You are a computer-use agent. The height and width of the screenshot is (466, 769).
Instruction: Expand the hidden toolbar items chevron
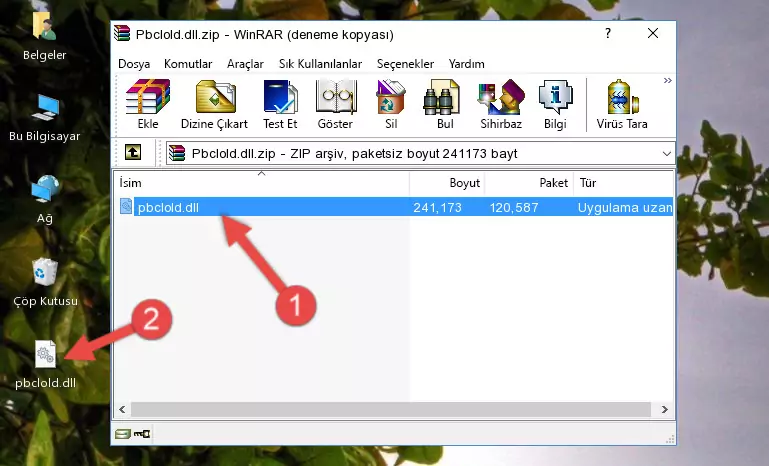coord(667,80)
